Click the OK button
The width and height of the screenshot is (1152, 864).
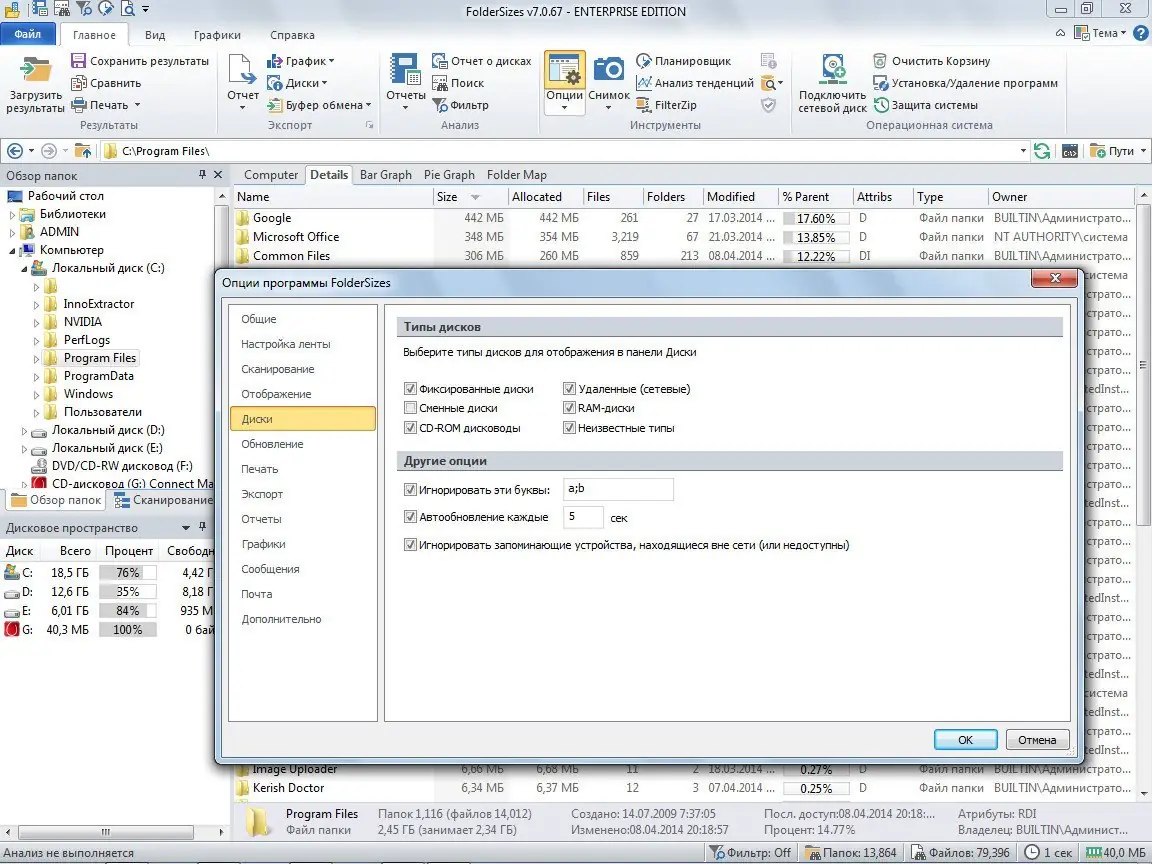[x=965, y=740]
